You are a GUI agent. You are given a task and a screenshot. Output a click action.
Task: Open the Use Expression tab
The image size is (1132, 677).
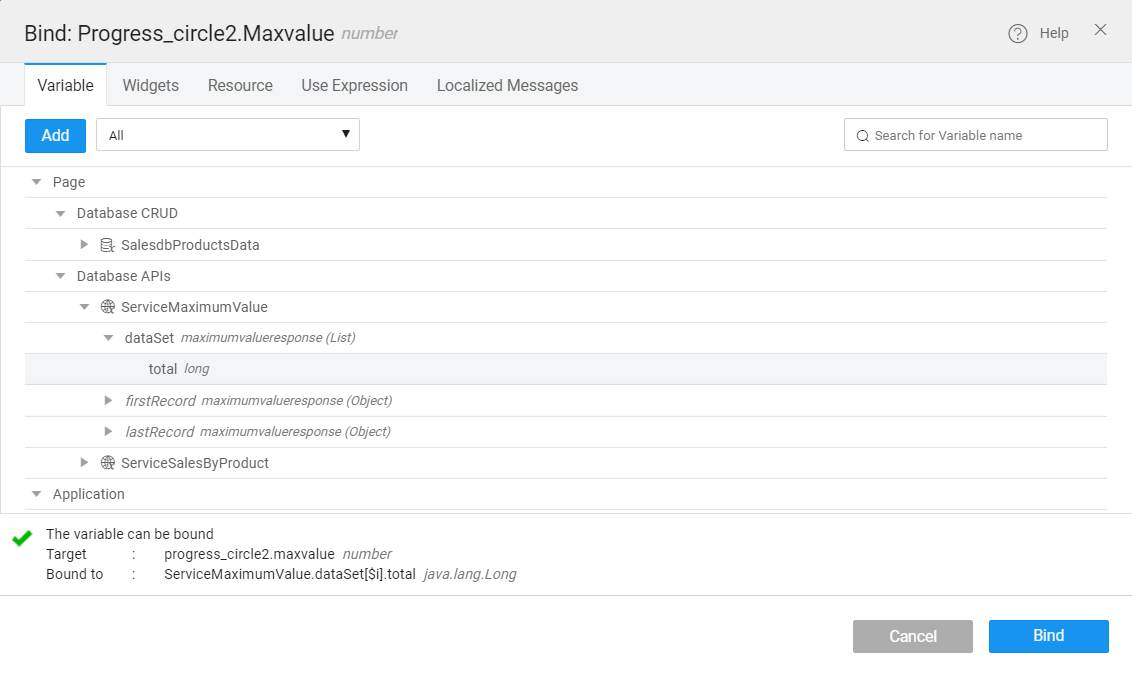click(x=354, y=86)
